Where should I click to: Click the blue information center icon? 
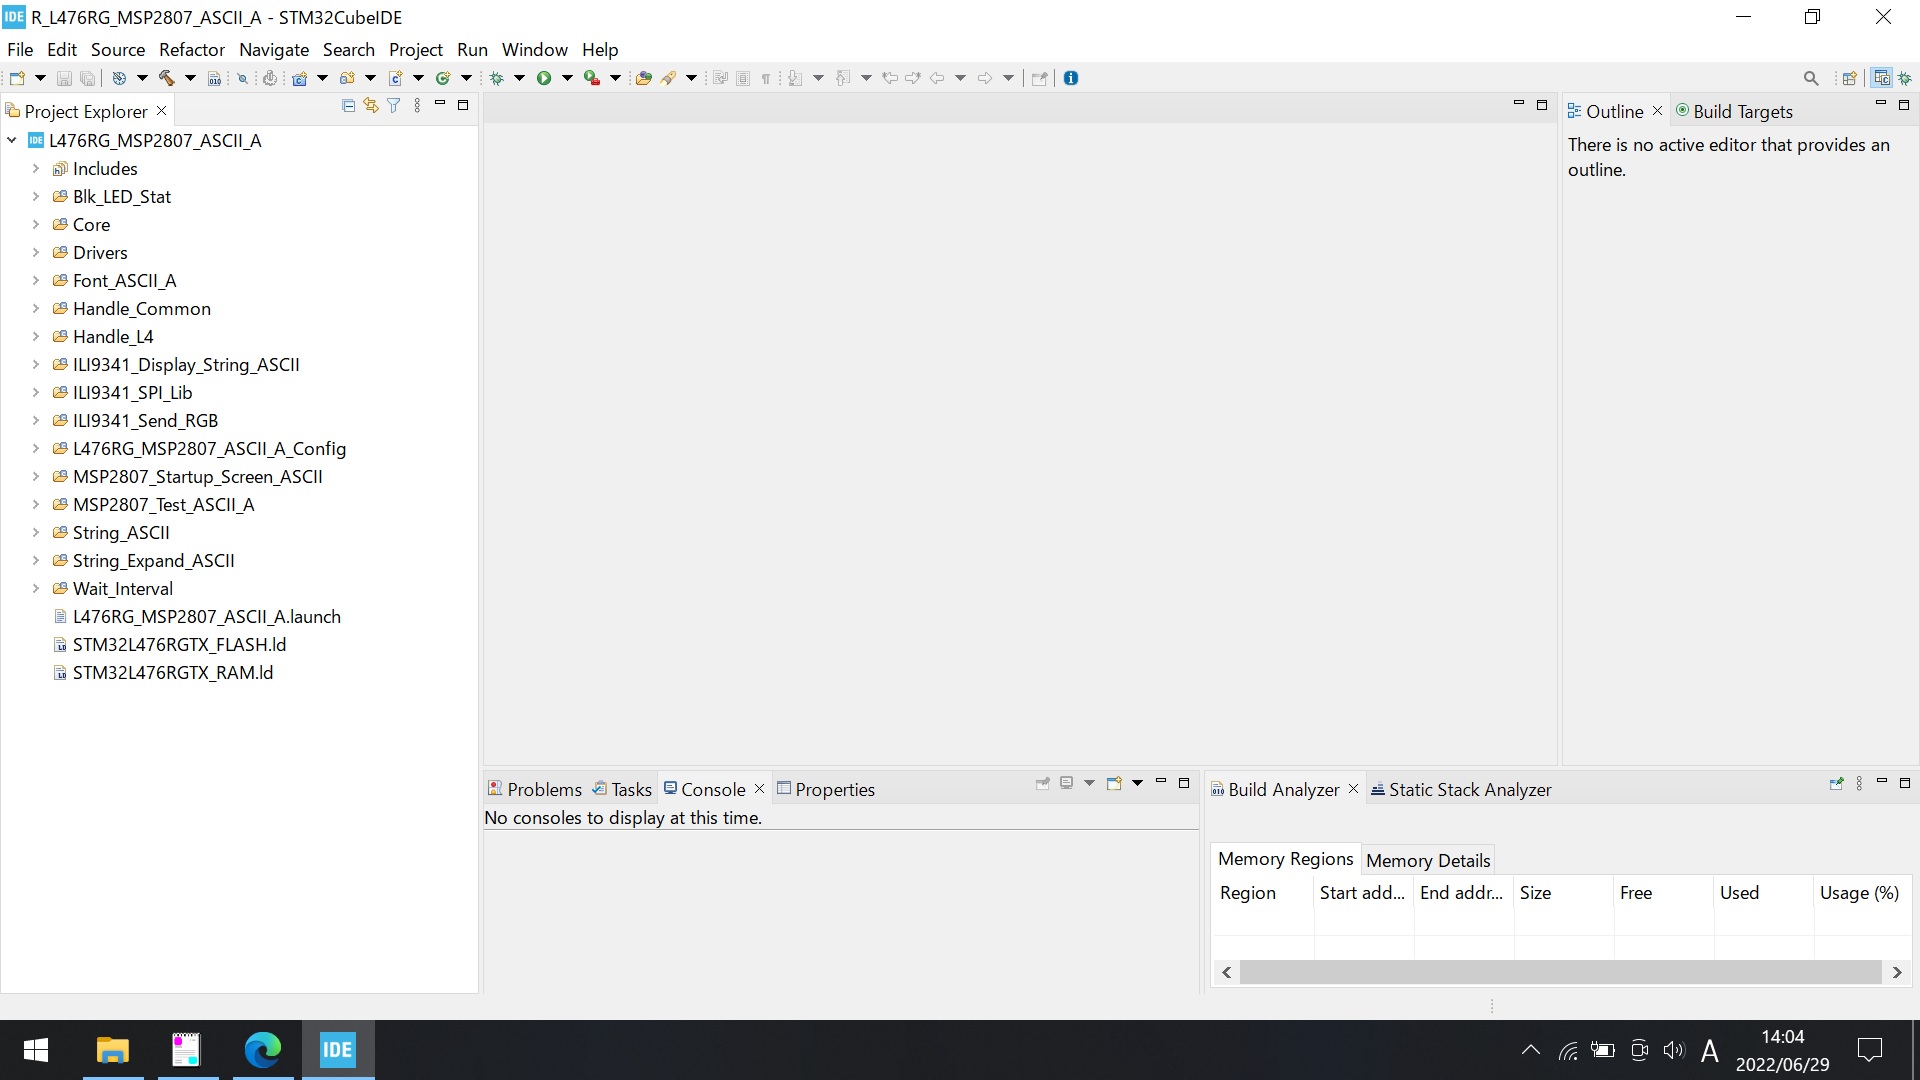click(x=1071, y=78)
